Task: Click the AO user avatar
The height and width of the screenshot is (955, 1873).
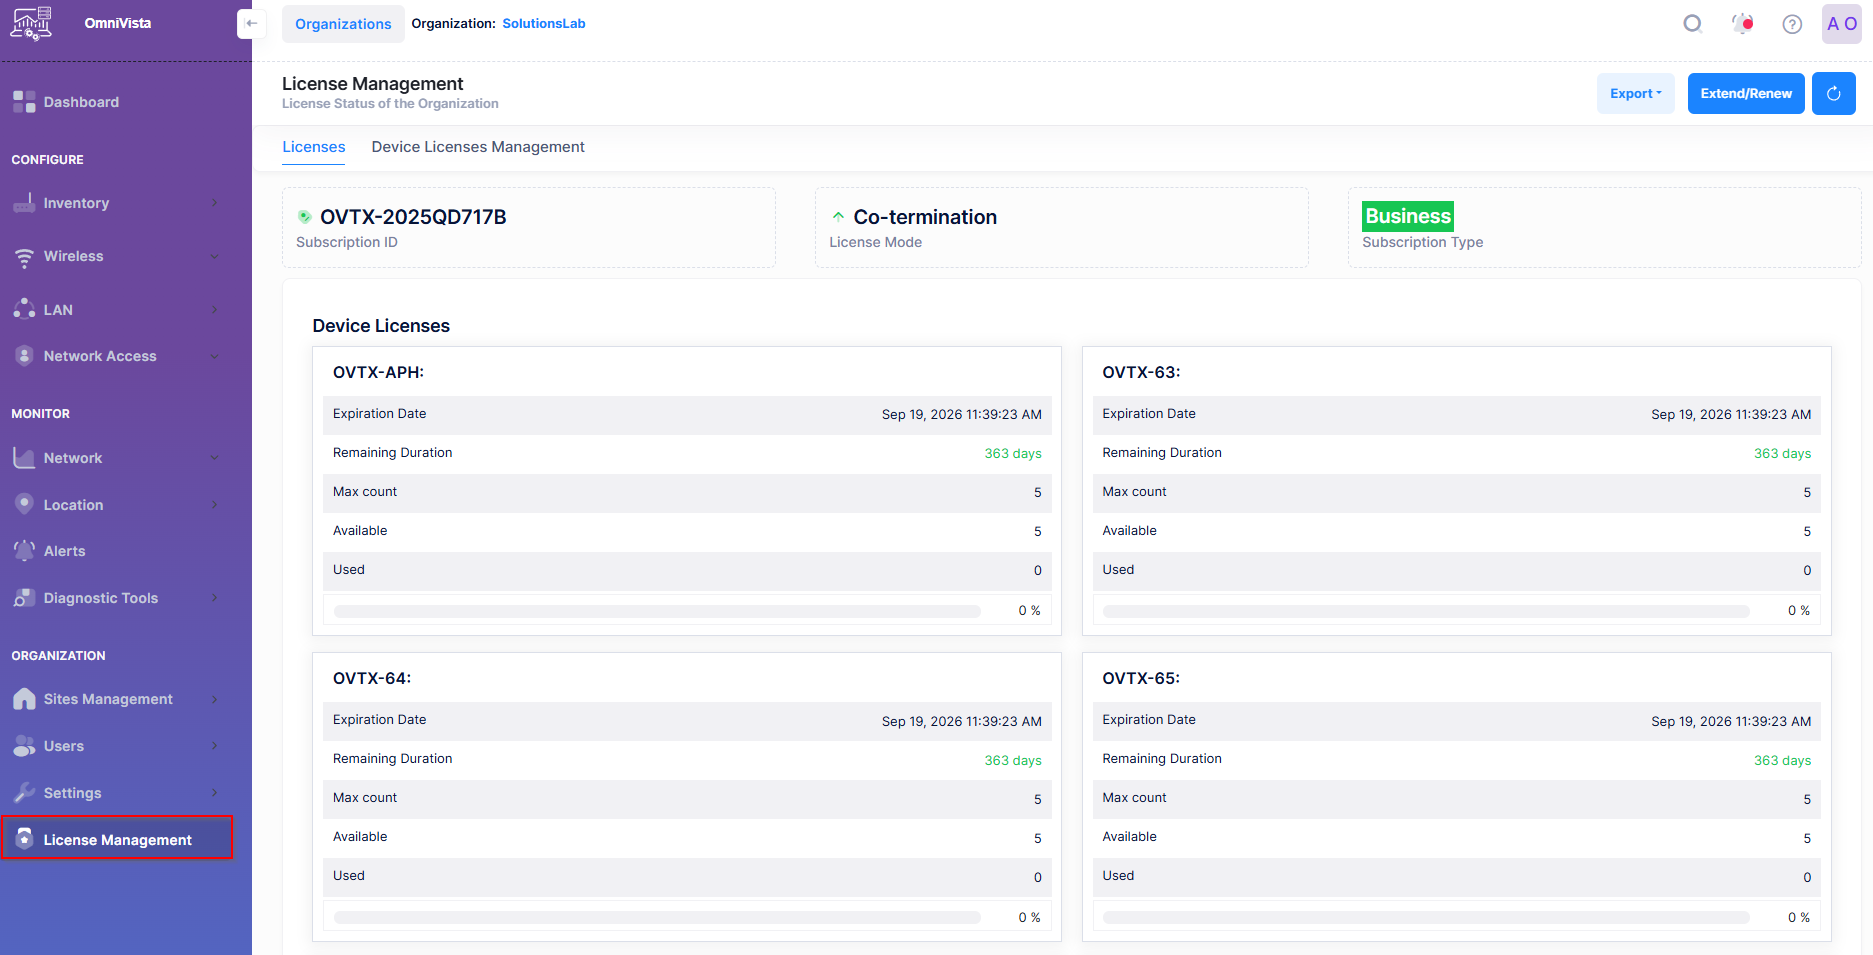Action: [1841, 24]
